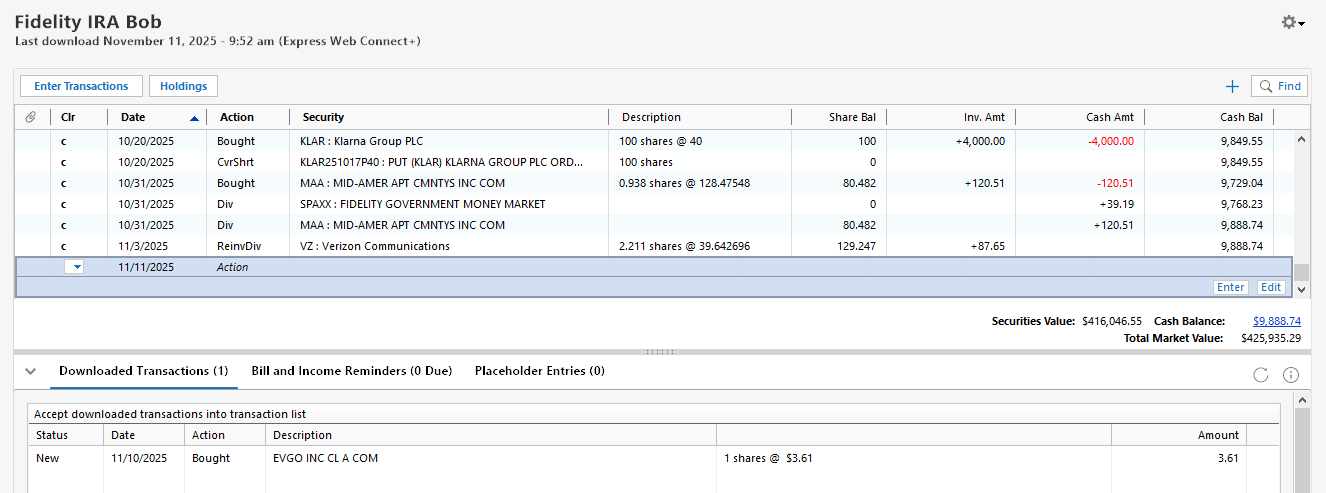The height and width of the screenshot is (493, 1326).
Task: Click the register scrollbar up arrow
Action: (x=1301, y=140)
